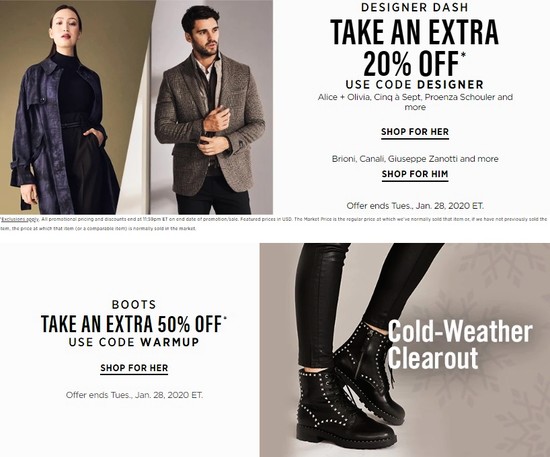Click the Market Price disclaimer text

pos(274,224)
